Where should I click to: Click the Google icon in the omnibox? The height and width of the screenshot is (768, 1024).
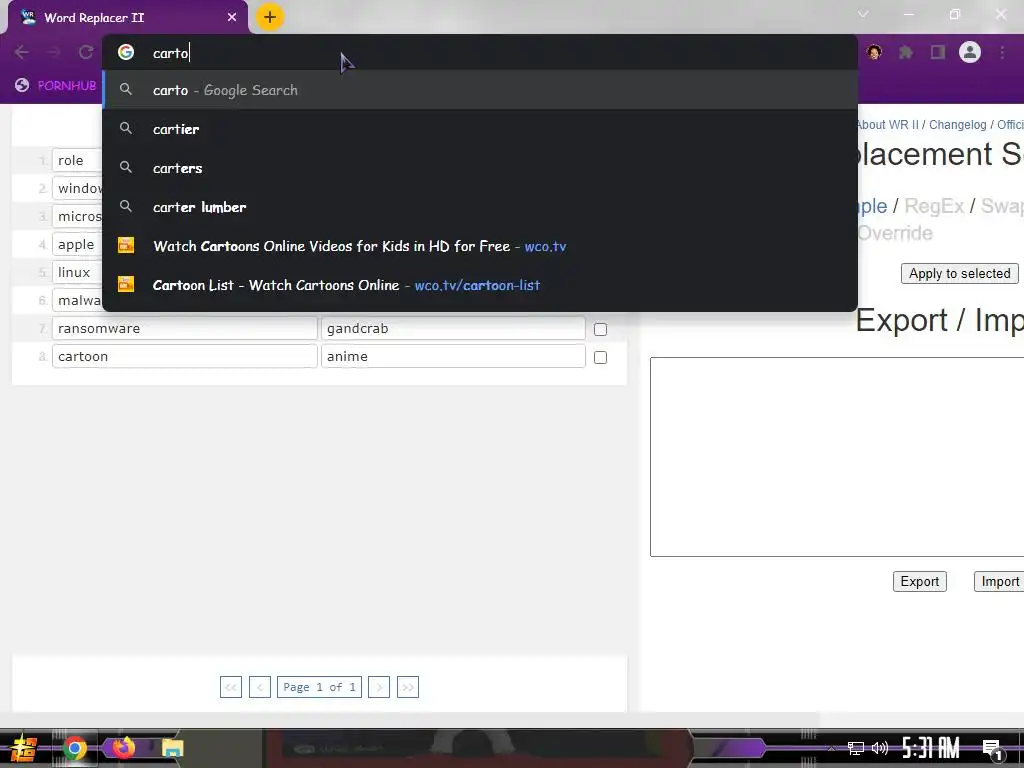pyautogui.click(x=126, y=52)
